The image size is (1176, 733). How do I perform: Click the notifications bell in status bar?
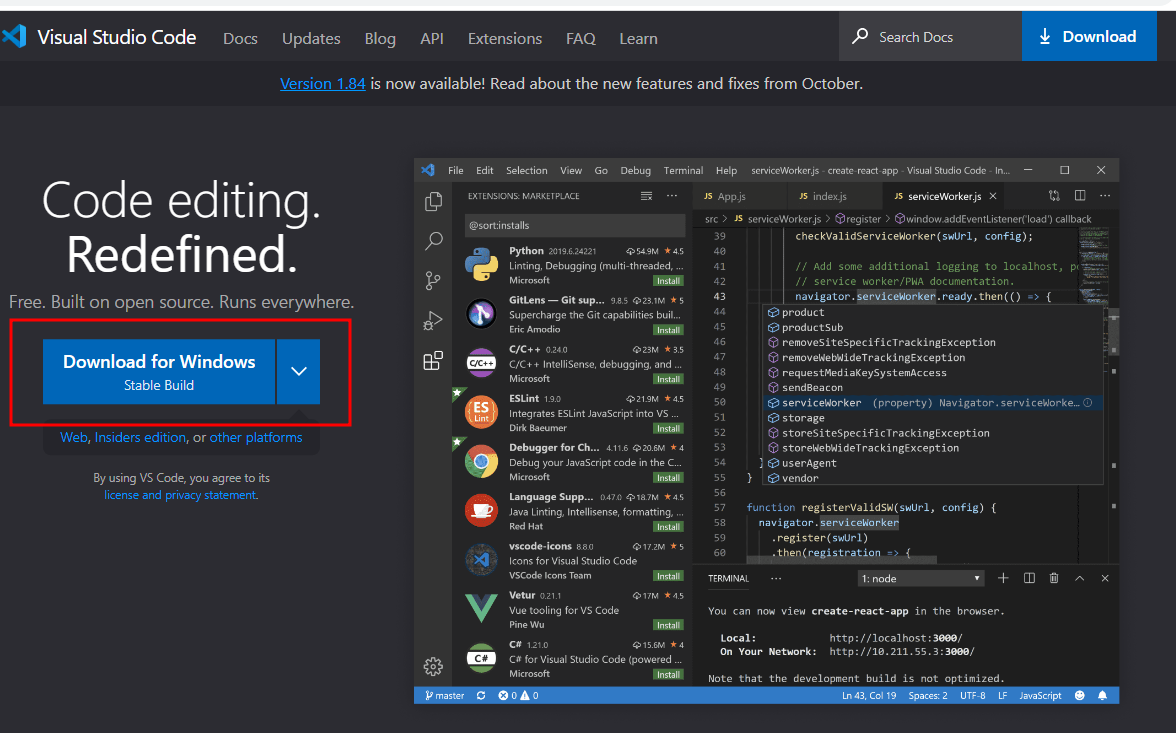[x=1102, y=695]
